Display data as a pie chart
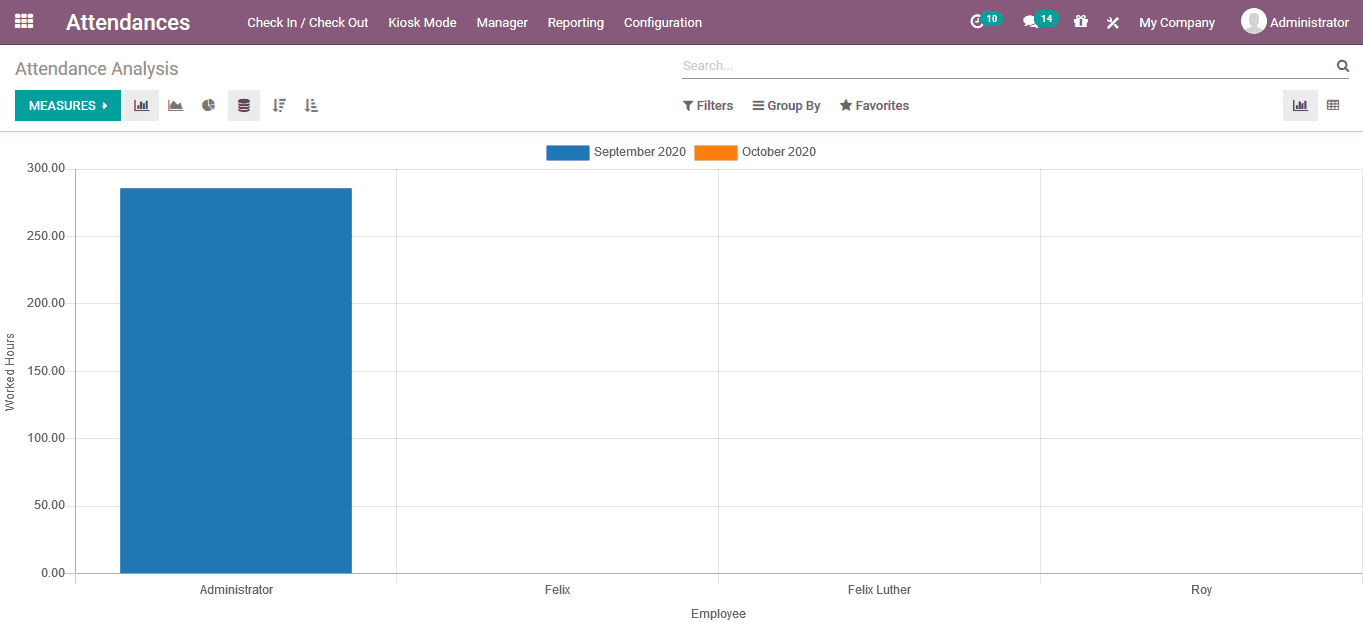The height and width of the screenshot is (625, 1363). pos(208,105)
